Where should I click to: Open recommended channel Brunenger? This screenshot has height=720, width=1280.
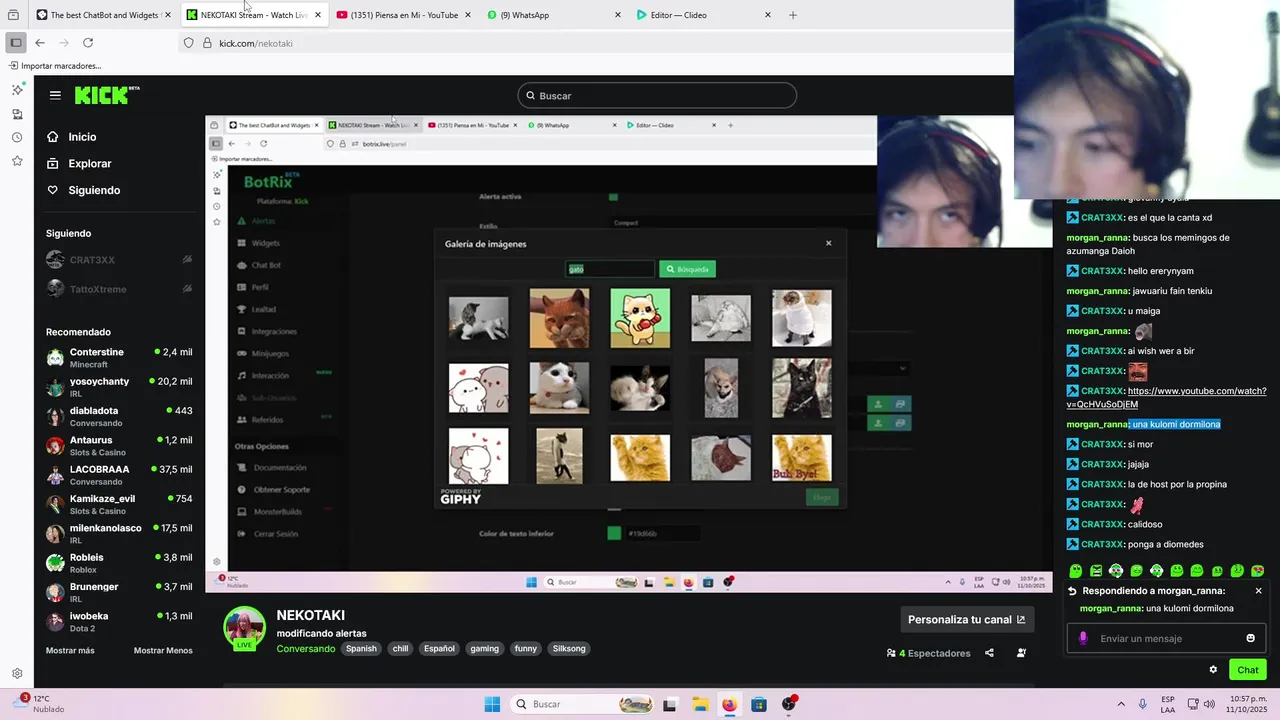119,592
